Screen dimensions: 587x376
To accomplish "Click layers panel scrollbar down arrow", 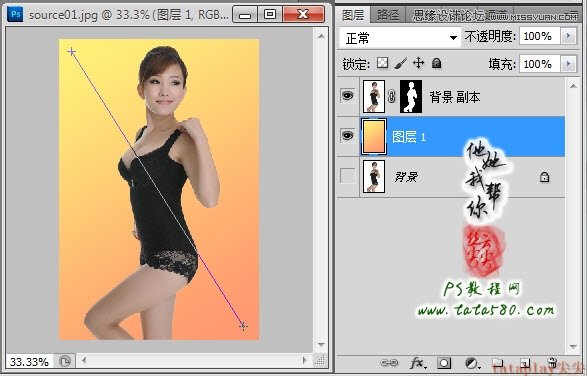I will [573, 347].
